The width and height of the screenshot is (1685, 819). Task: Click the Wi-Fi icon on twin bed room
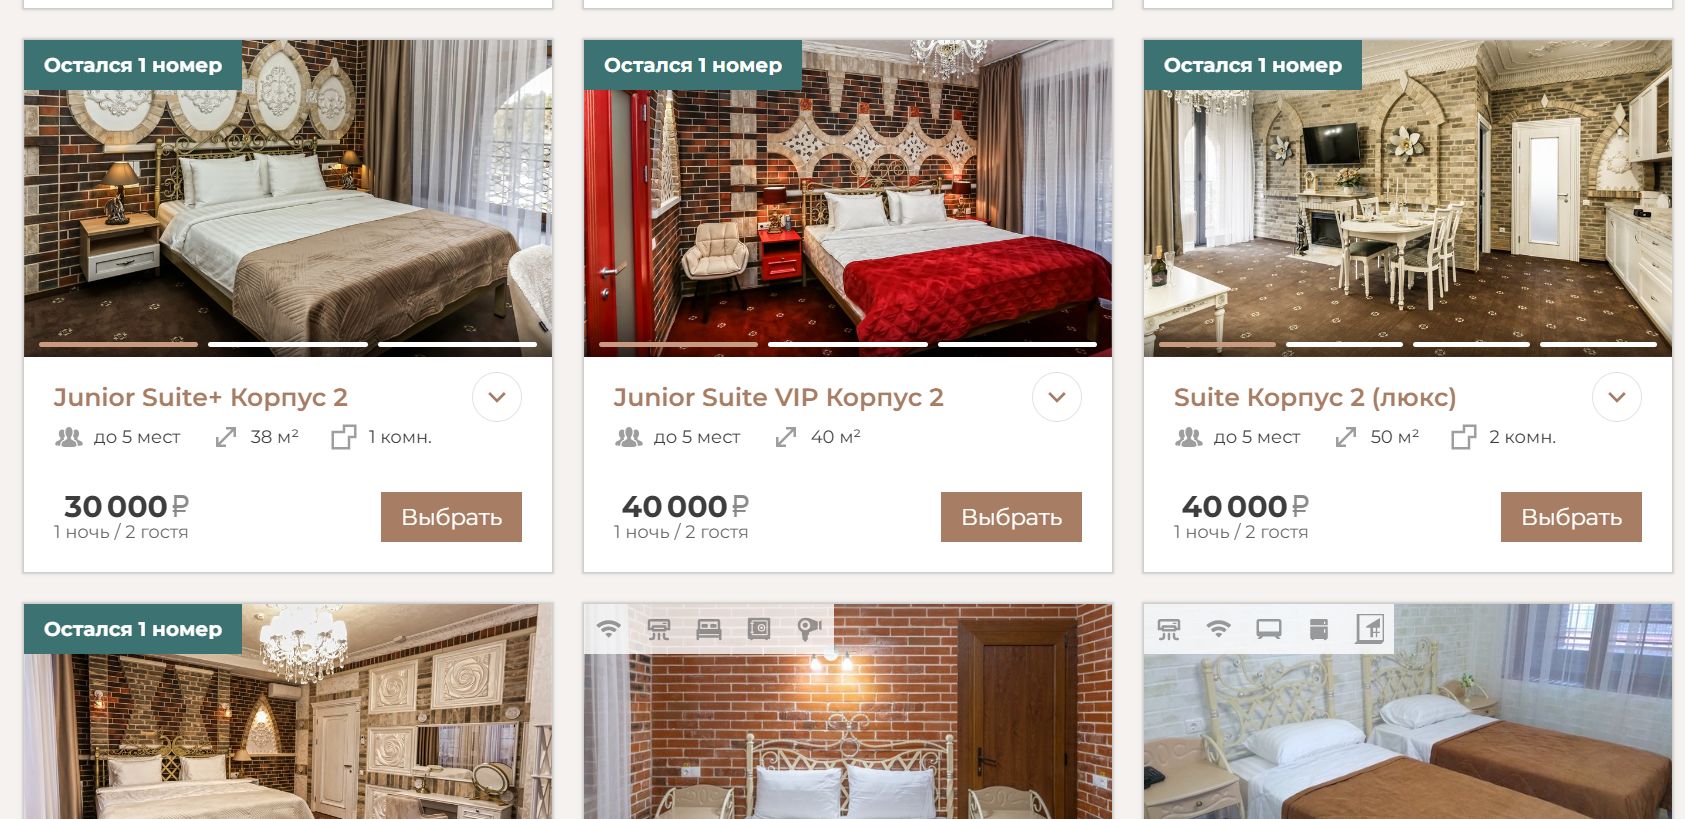(x=1218, y=629)
